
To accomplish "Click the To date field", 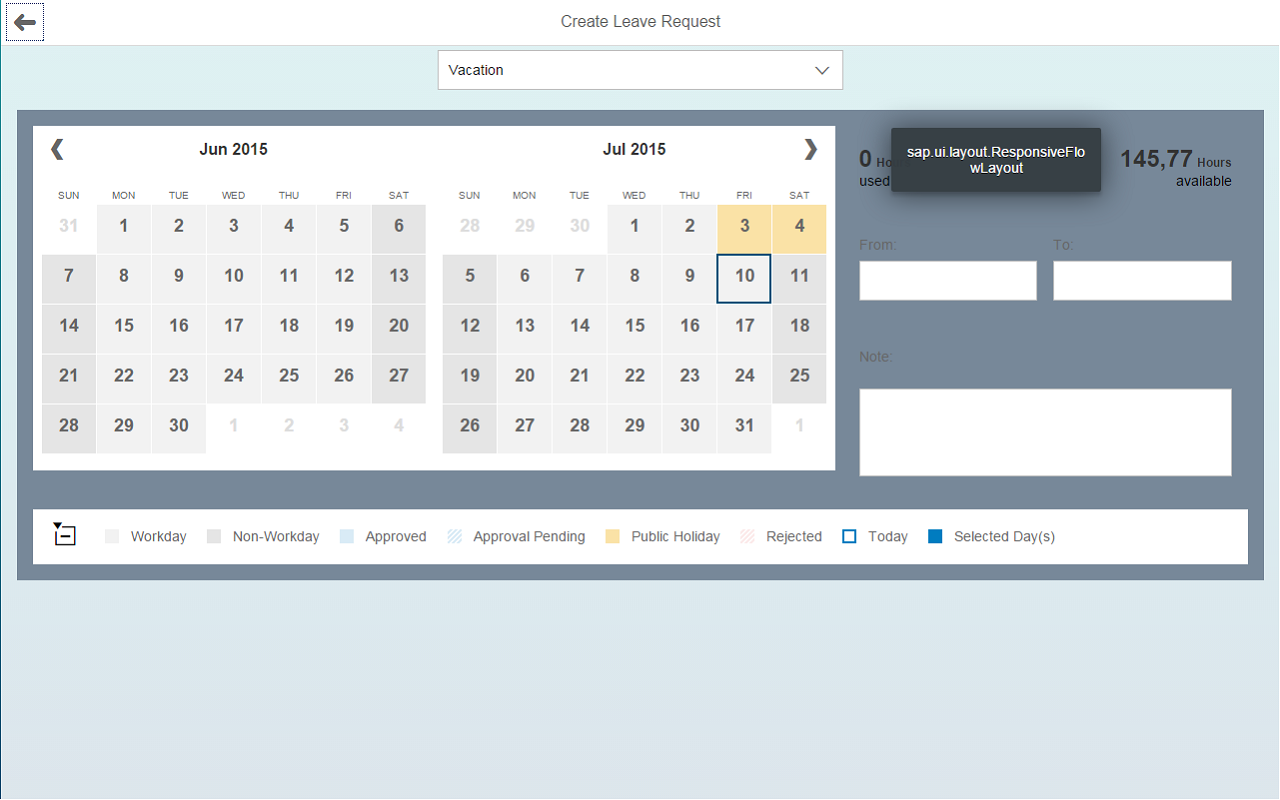I will pos(1142,281).
